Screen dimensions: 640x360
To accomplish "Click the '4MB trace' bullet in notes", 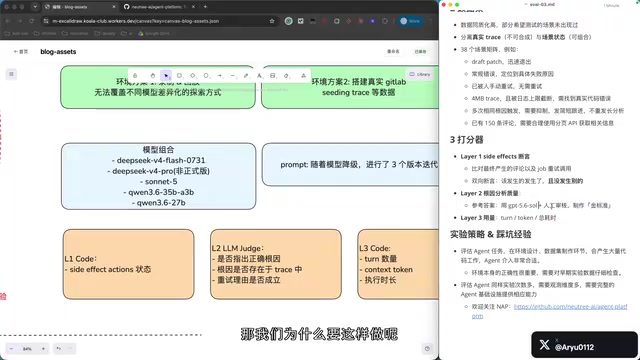I will [x=541, y=98].
